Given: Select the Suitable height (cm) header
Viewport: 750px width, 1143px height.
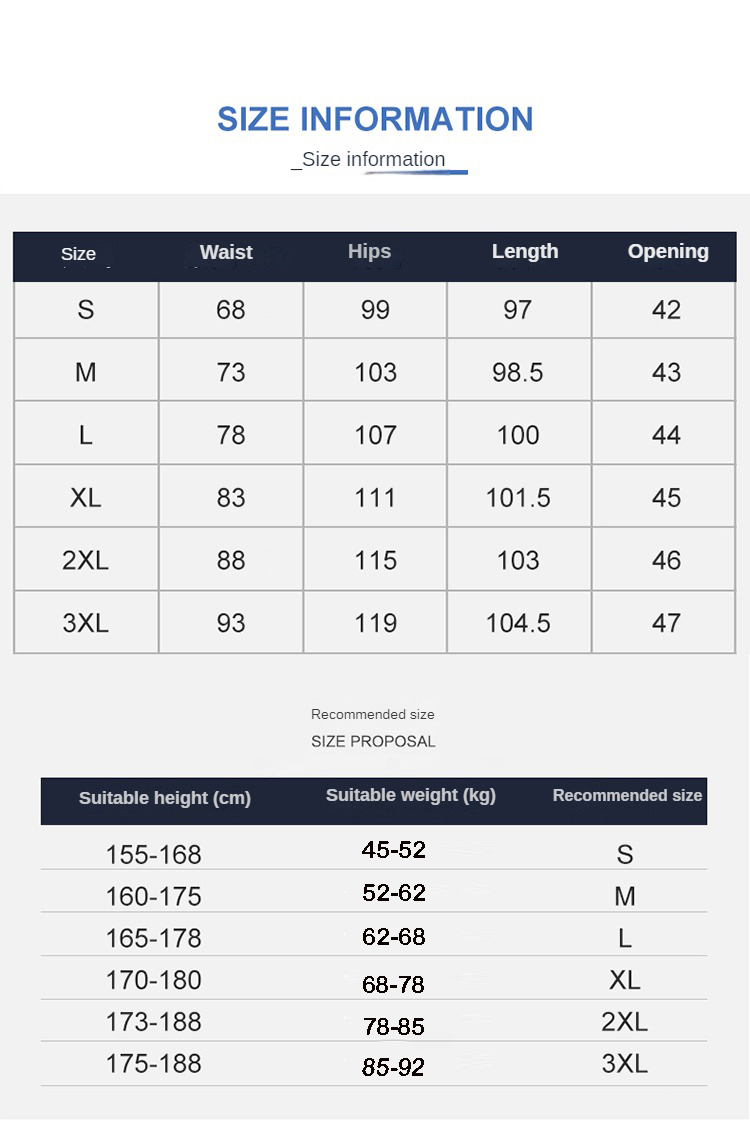Looking at the screenshot, I should point(165,798).
